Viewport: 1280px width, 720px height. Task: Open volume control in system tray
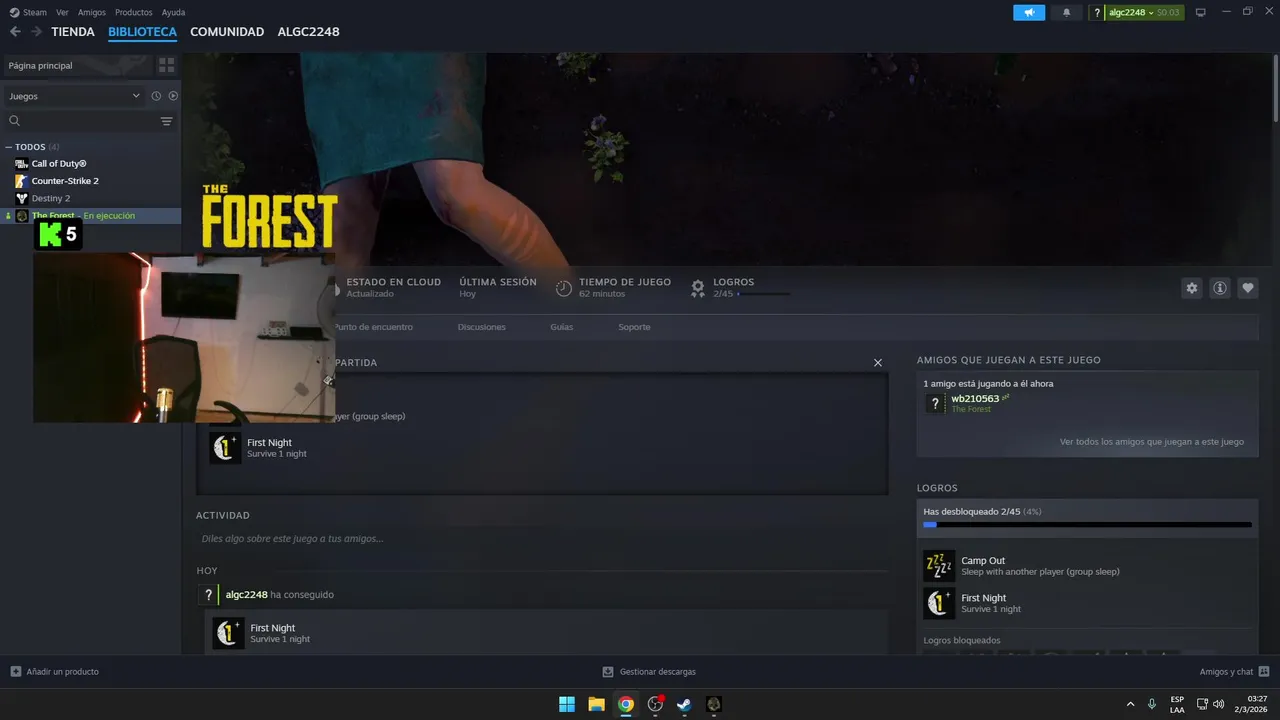tap(1218, 704)
